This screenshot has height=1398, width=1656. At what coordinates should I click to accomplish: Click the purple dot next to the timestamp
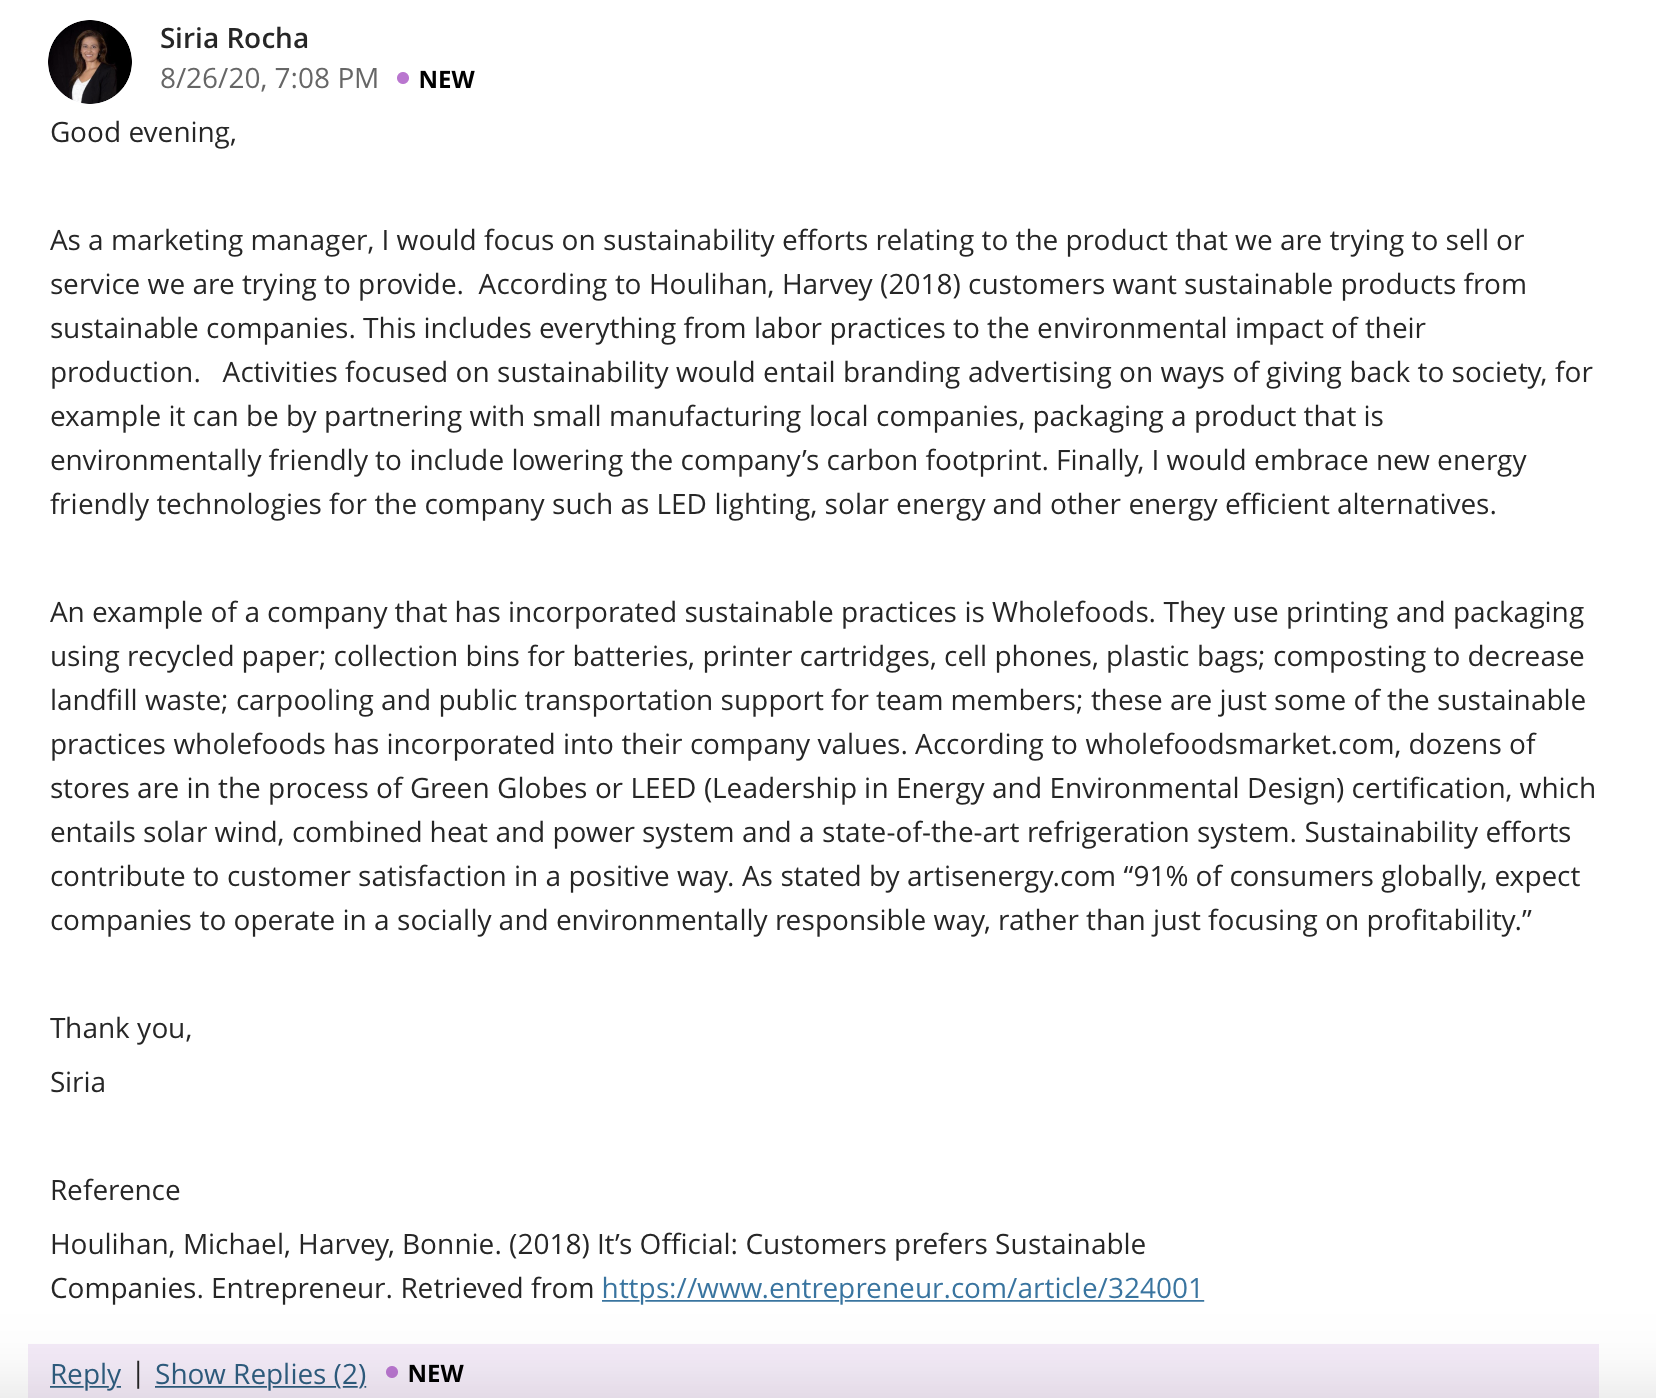pos(403,78)
